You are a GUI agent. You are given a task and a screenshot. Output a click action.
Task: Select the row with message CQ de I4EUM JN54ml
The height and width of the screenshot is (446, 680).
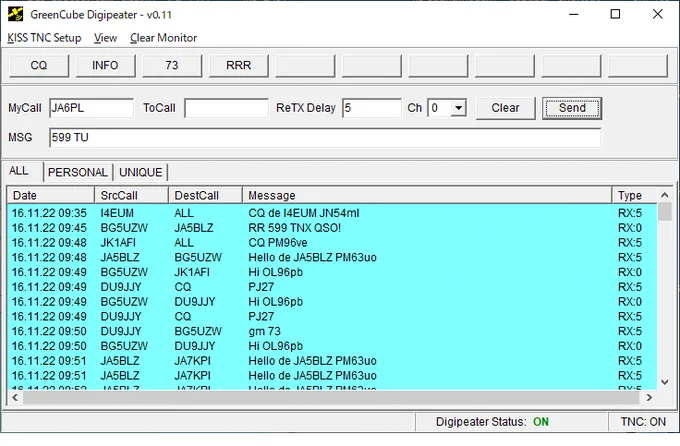[x=332, y=213]
